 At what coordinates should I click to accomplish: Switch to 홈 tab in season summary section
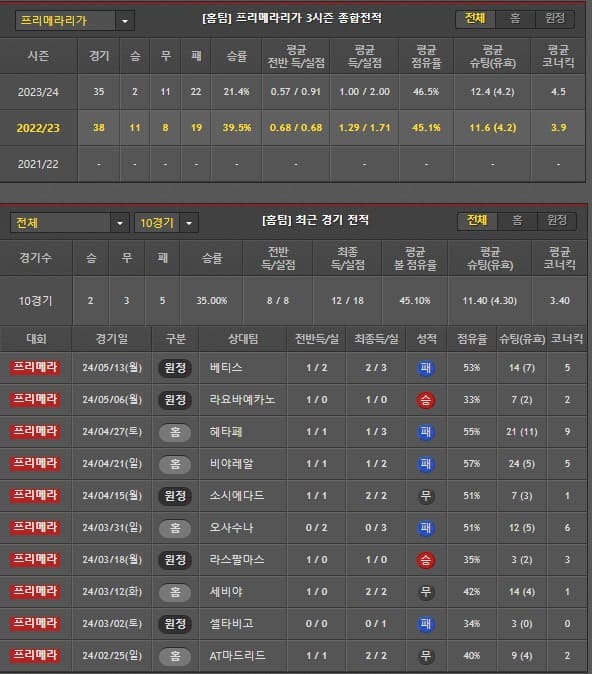515,18
